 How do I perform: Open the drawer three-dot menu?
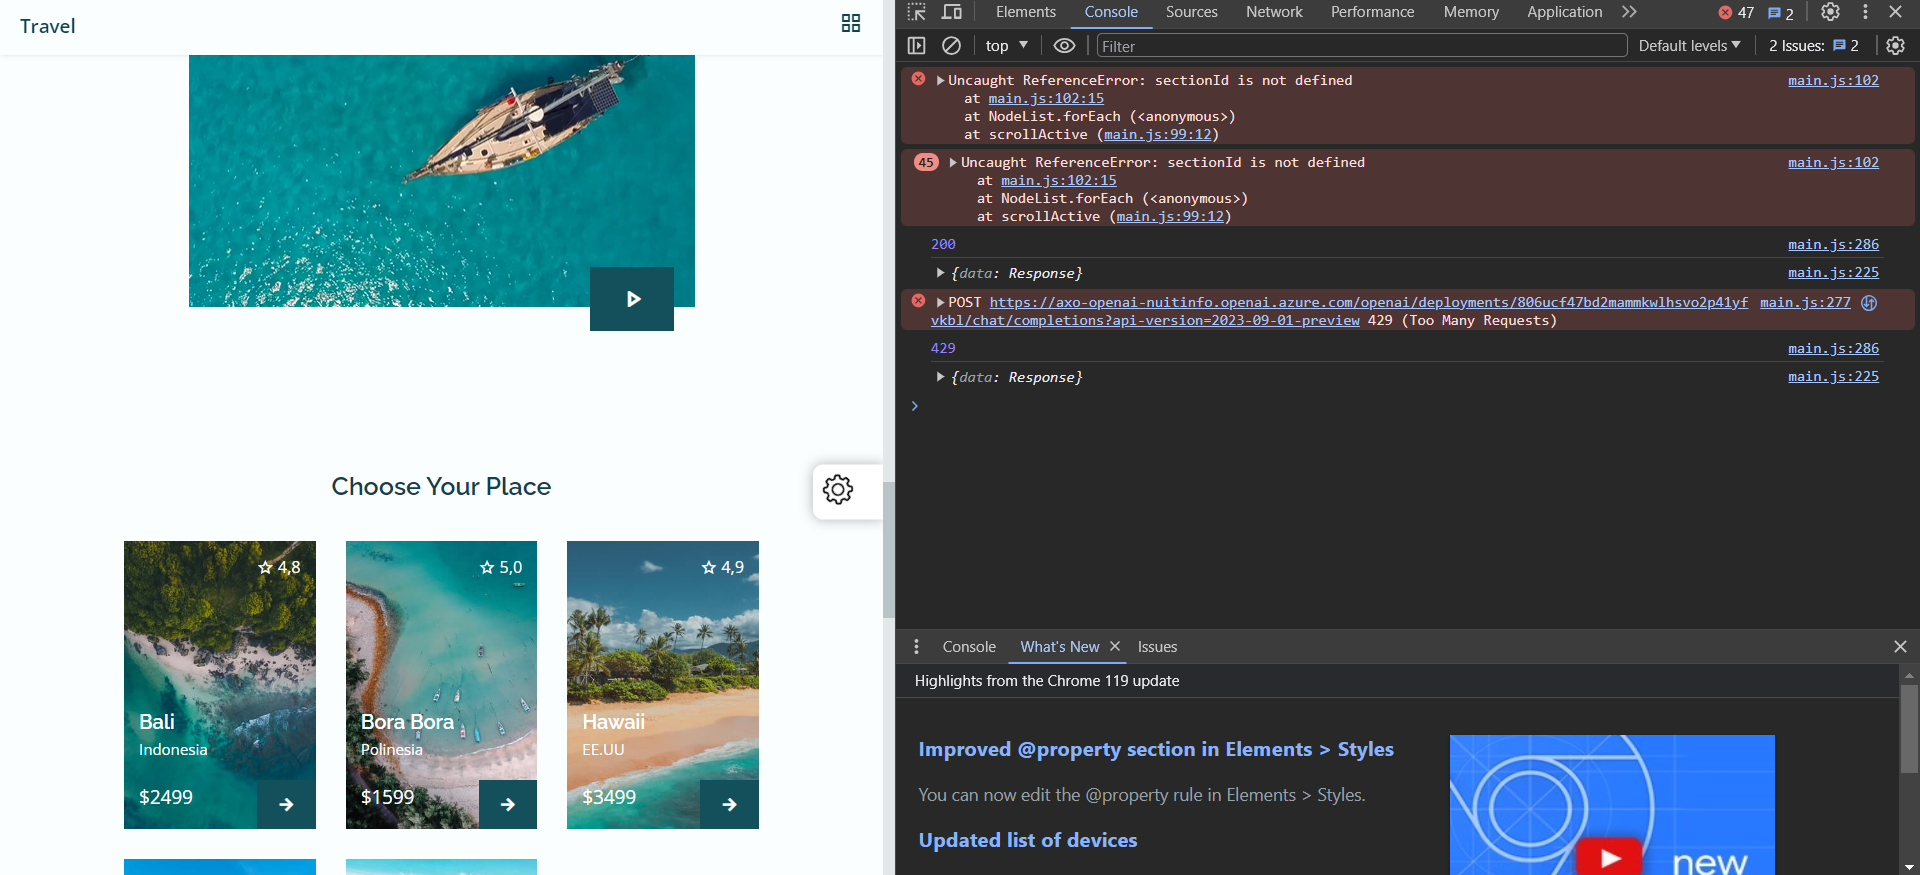click(916, 647)
